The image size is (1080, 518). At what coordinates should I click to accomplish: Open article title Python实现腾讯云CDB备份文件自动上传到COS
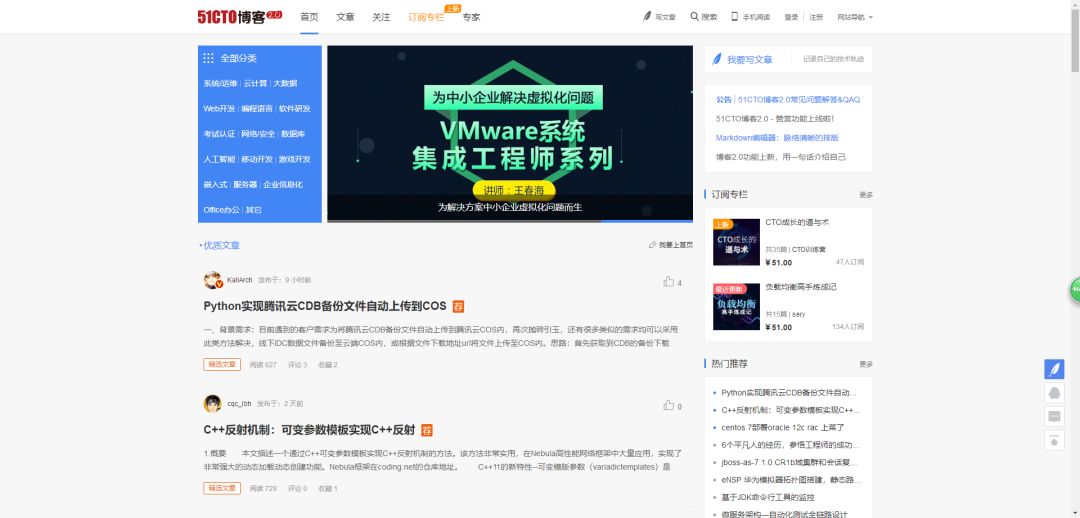pos(325,306)
